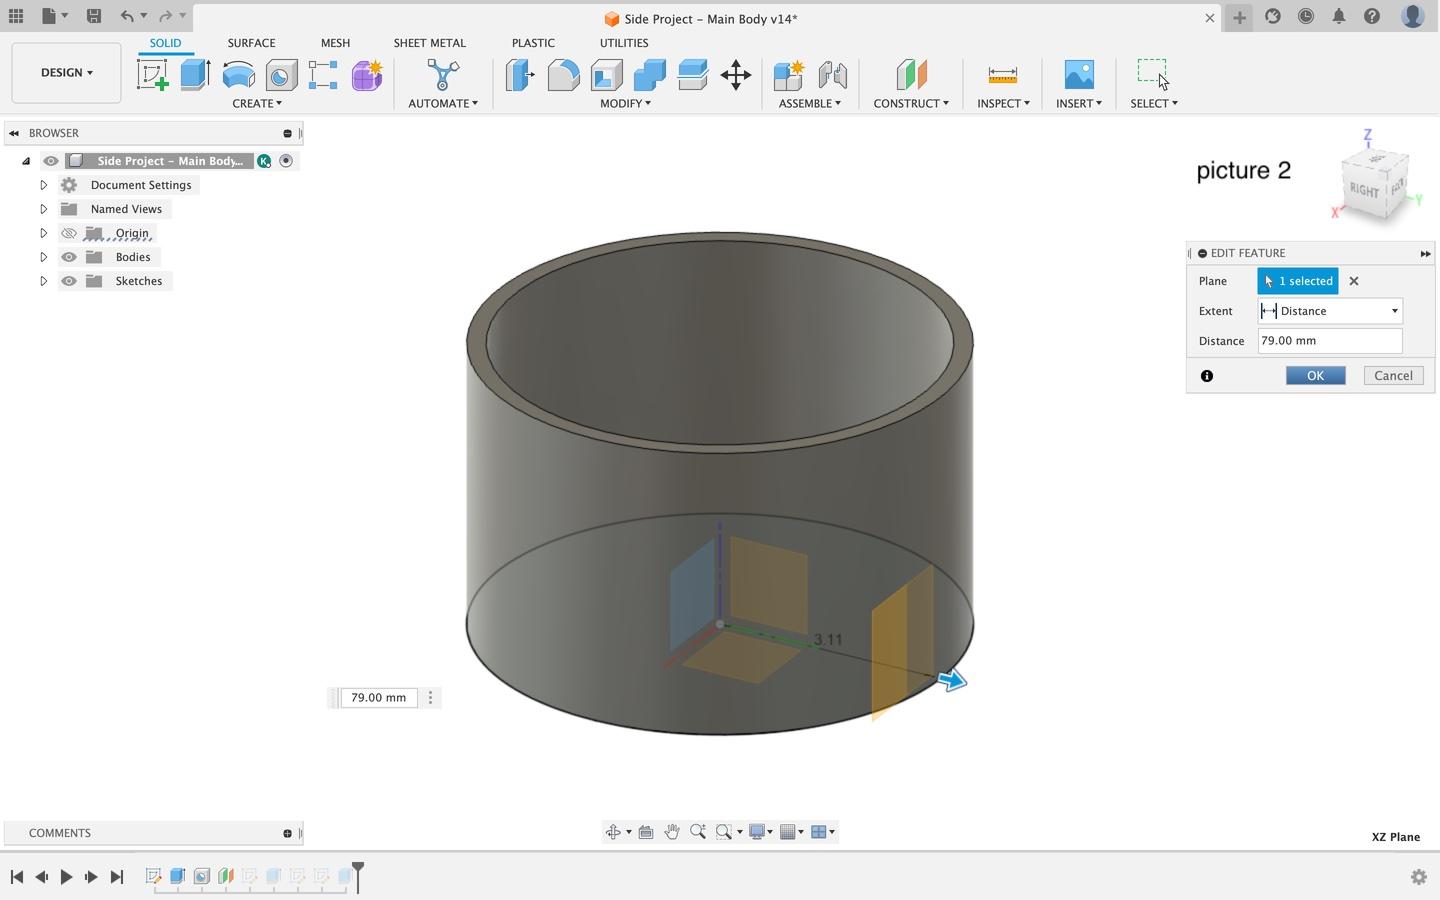Select the Fillet tool icon
Image resolution: width=1440 pixels, height=900 pixels.
click(563, 75)
